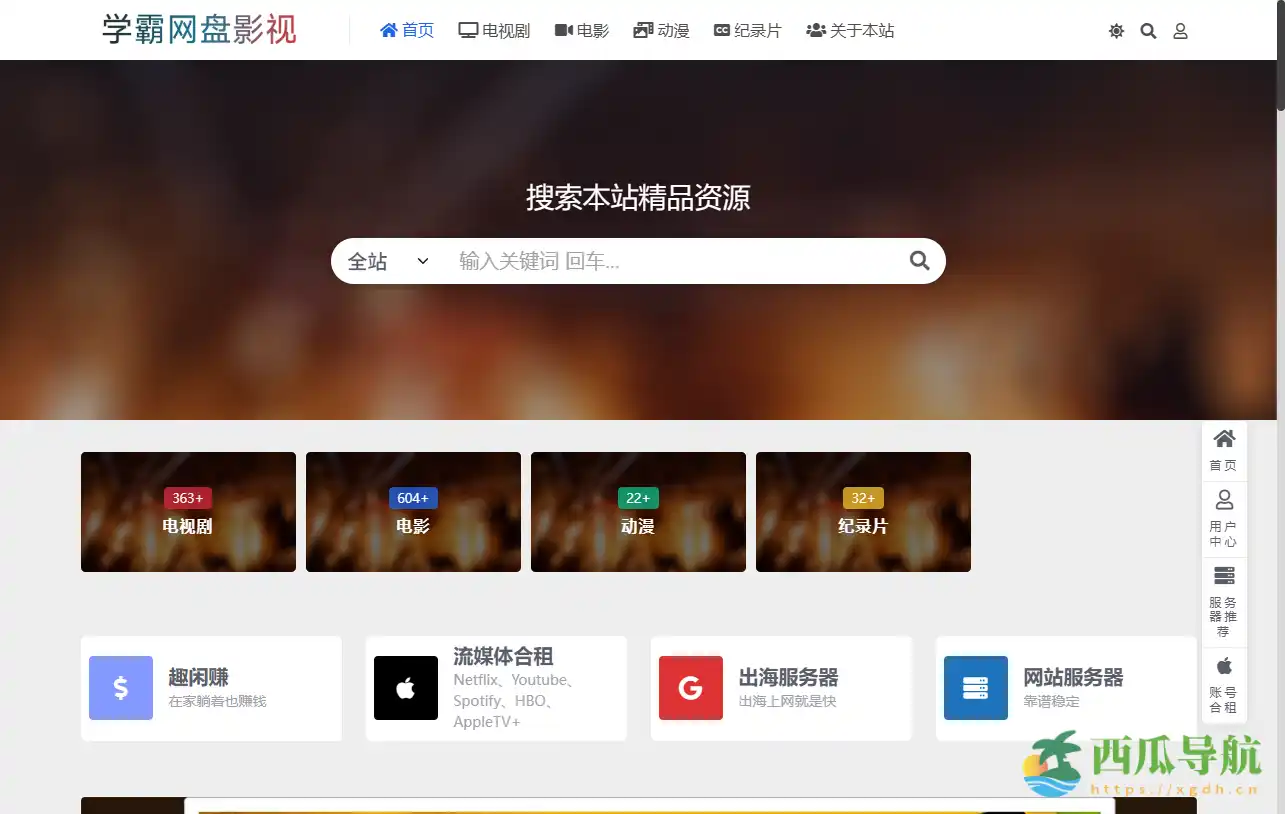Click the red G 出海服务器 icon
The width and height of the screenshot is (1285, 814).
pyautogui.click(x=690, y=688)
